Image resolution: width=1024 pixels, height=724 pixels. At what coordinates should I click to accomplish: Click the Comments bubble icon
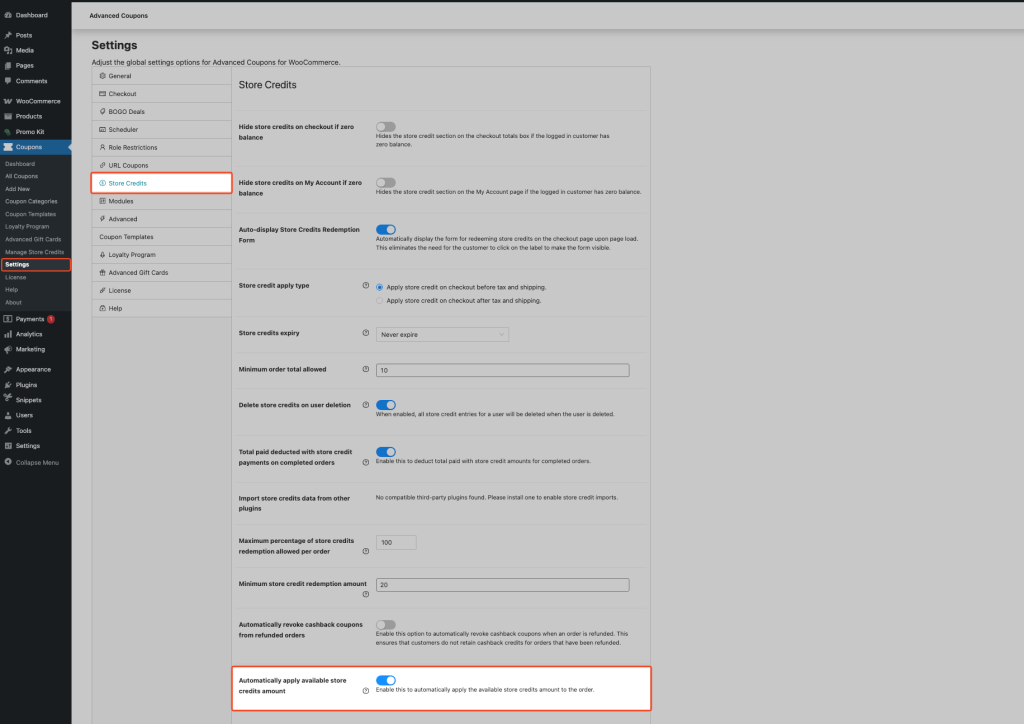pos(8,81)
